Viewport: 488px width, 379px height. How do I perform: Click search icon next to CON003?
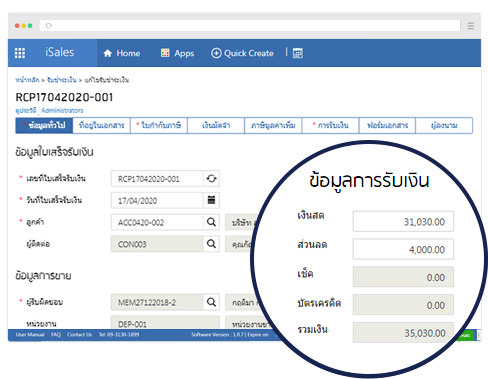point(211,244)
